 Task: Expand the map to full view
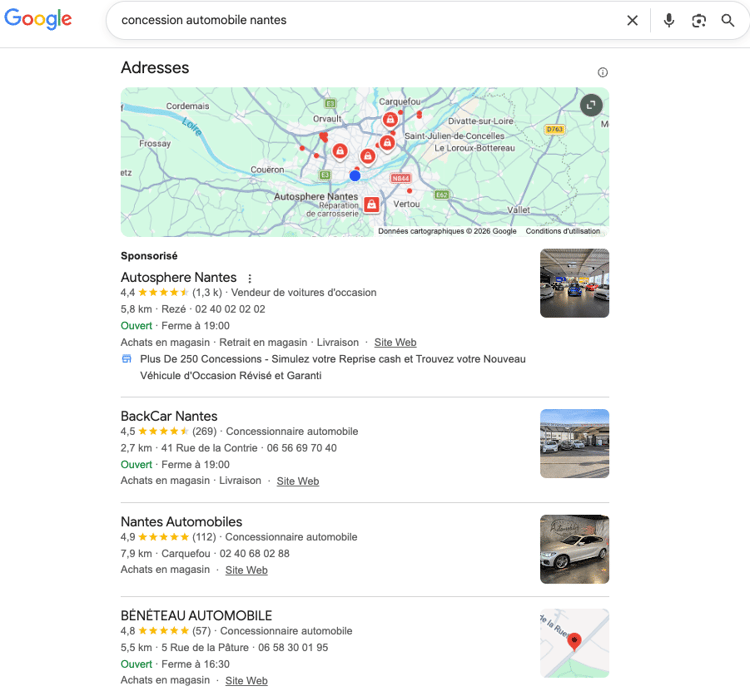pyautogui.click(x=591, y=104)
